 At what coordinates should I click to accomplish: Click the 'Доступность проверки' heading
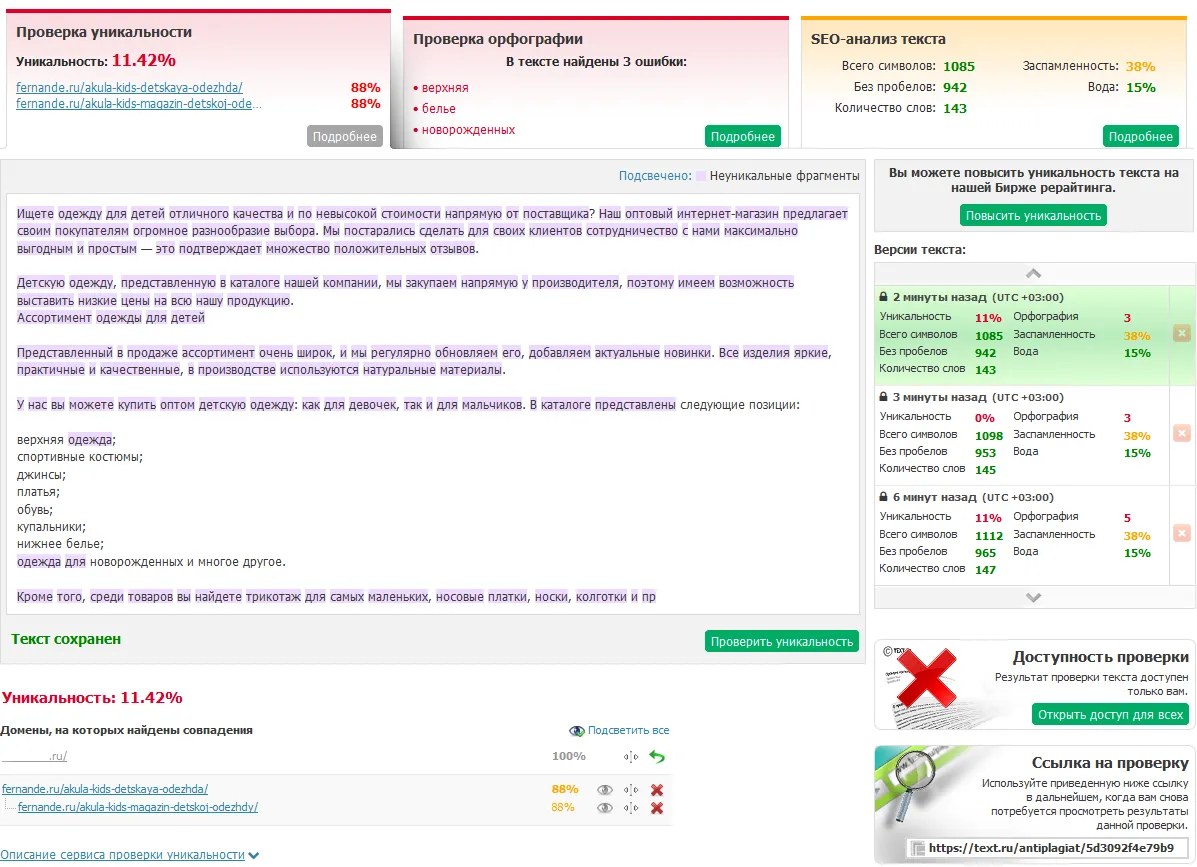point(1101,657)
